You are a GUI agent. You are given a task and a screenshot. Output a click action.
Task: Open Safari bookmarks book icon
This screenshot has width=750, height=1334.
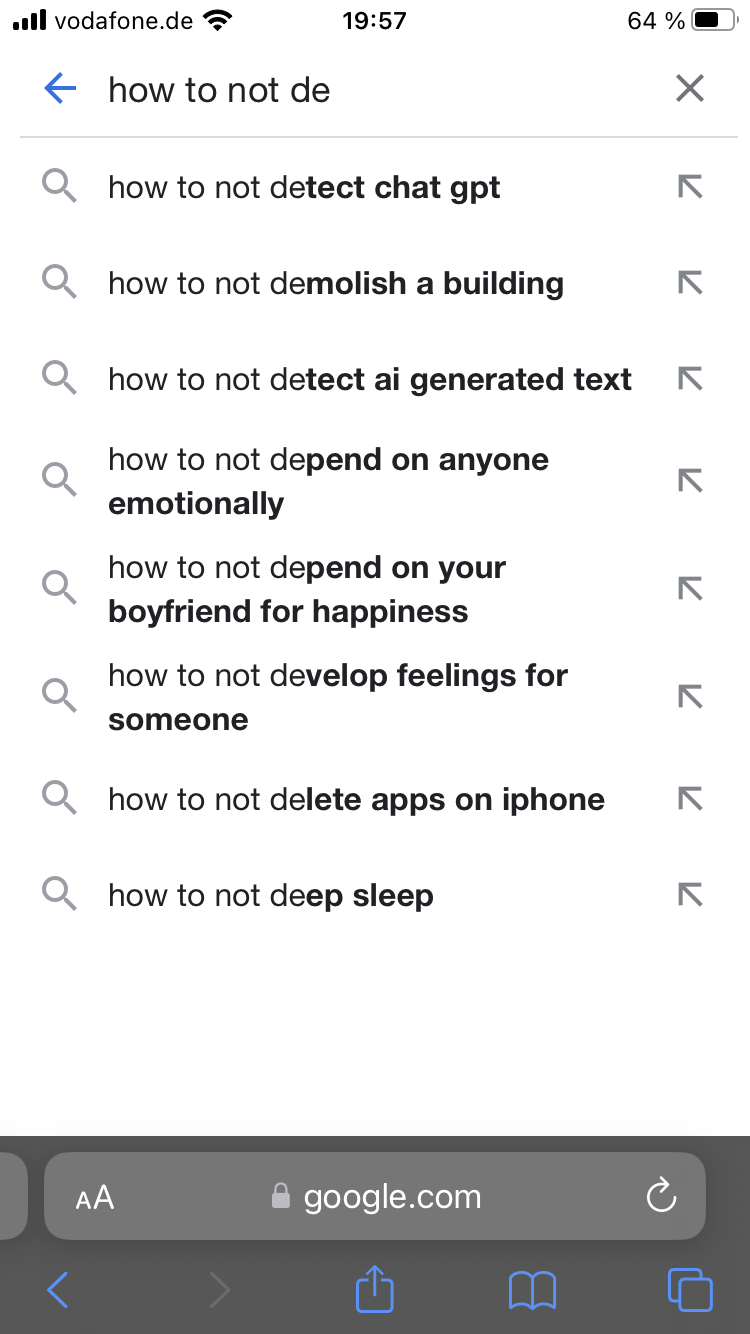(532, 1290)
